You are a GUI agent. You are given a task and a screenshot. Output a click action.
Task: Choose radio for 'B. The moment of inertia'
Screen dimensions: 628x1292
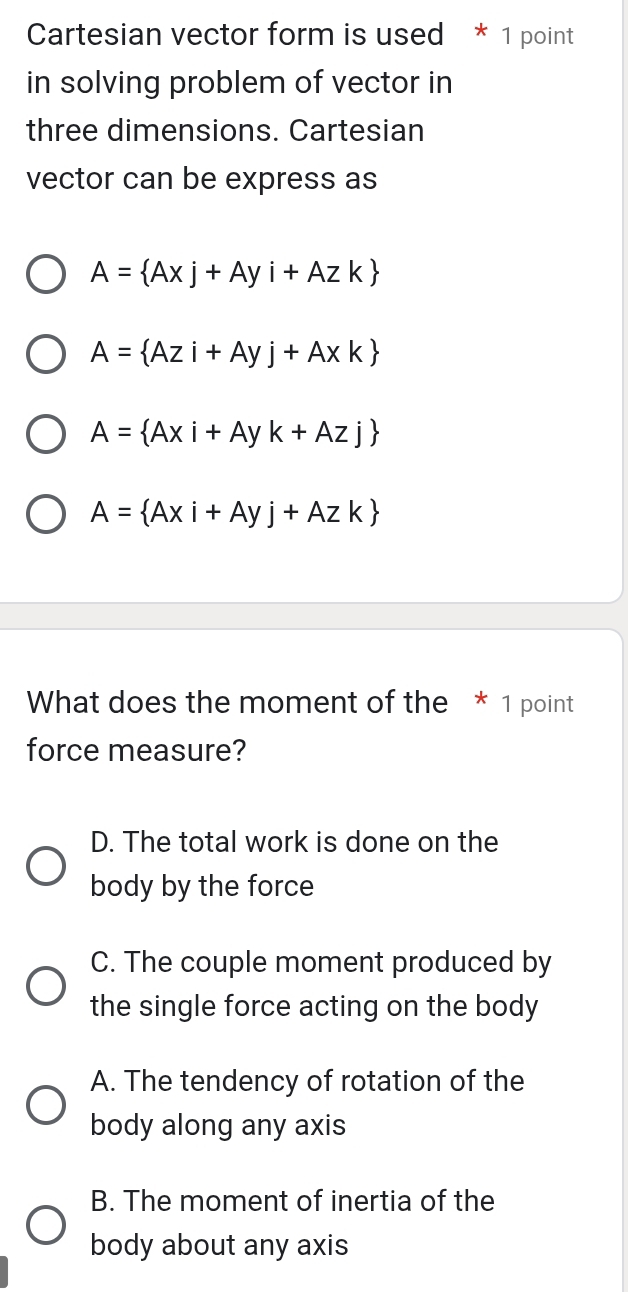point(45,1223)
